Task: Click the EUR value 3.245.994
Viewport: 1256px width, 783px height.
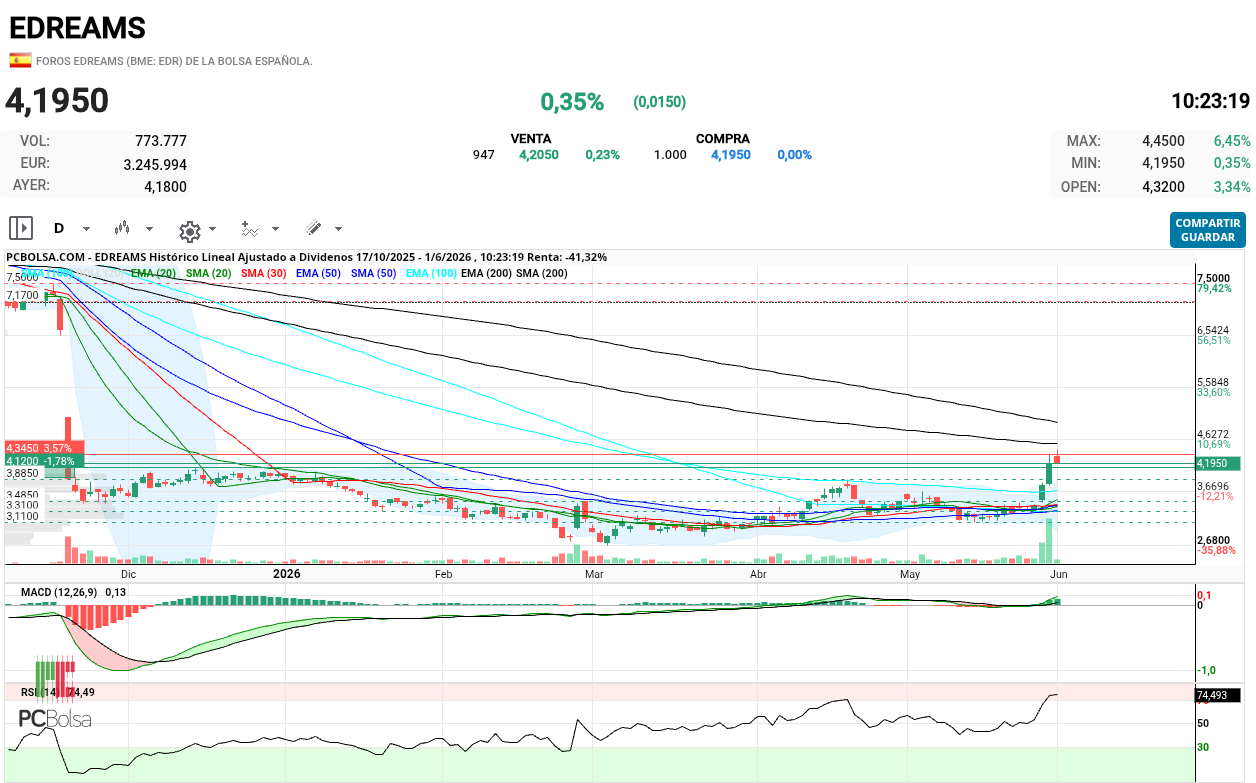Action: tap(155, 164)
